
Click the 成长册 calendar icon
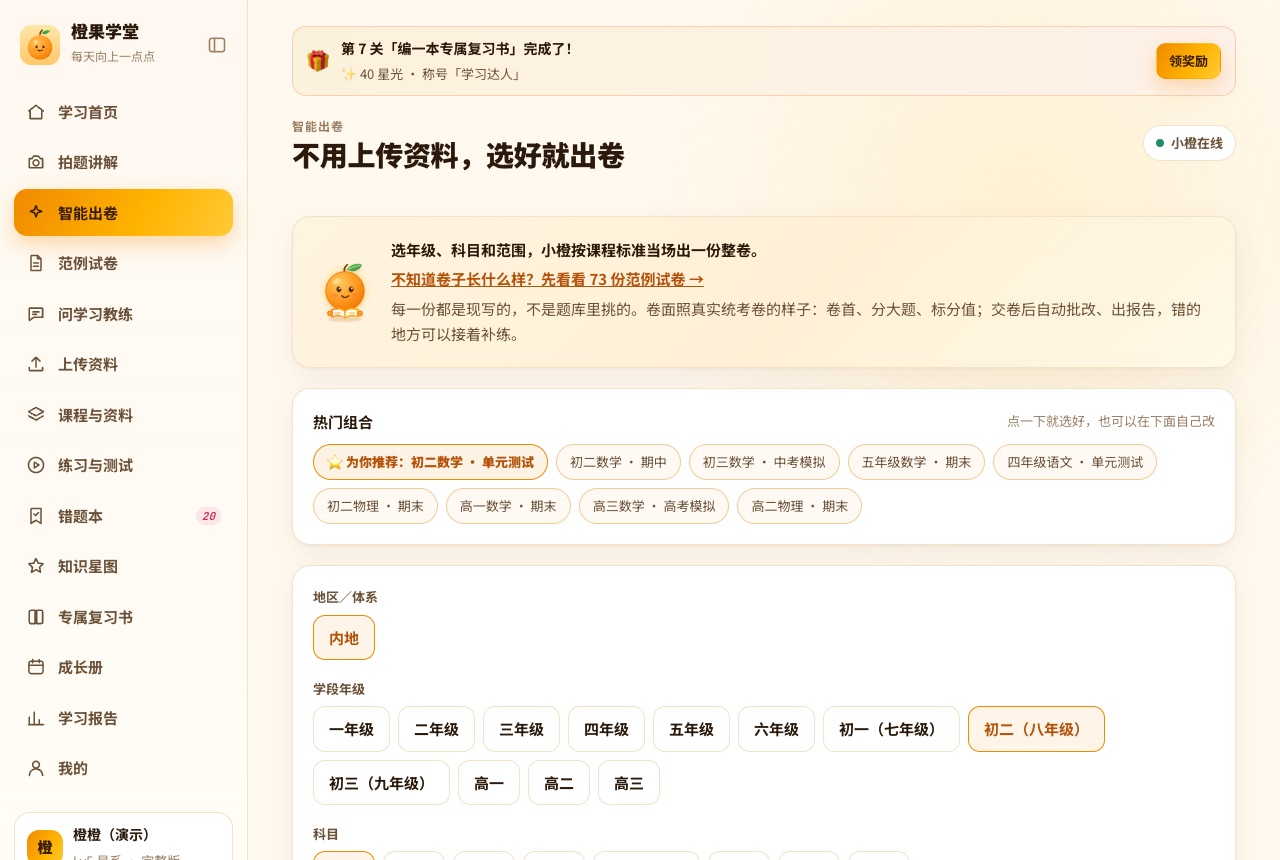point(36,667)
